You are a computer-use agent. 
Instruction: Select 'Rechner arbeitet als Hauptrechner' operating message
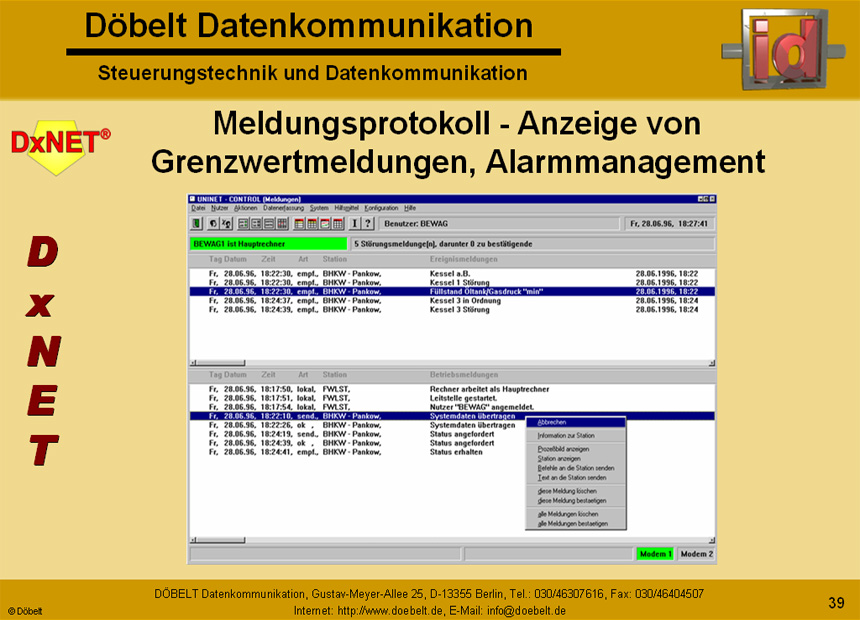(452, 389)
